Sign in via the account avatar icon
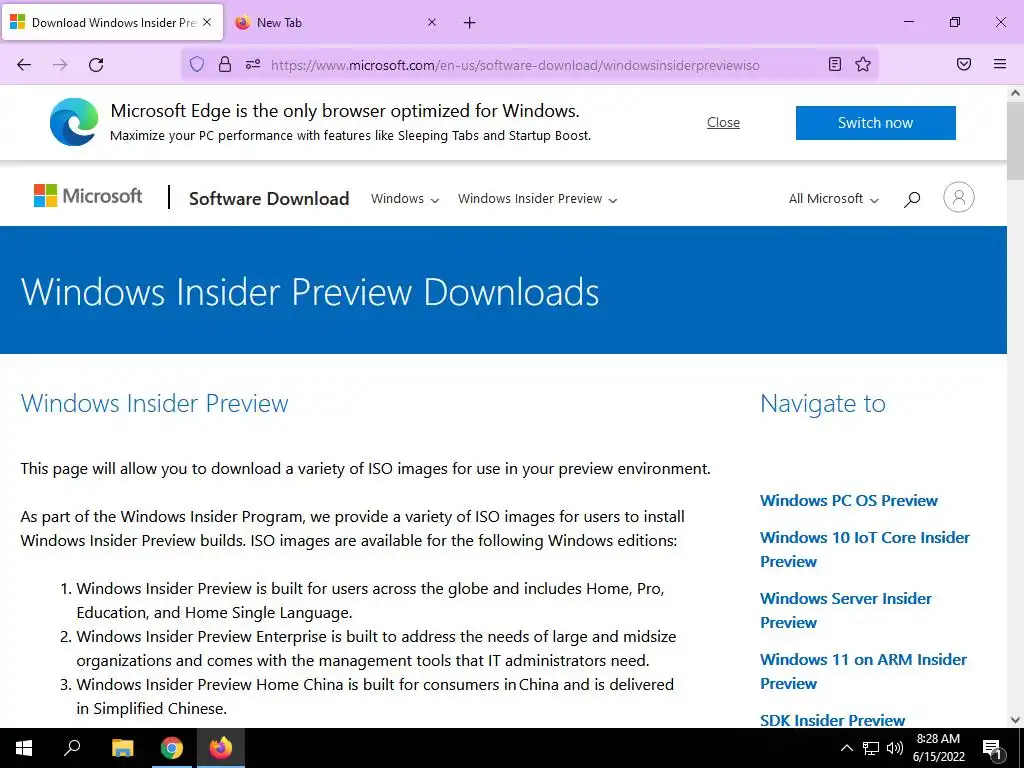This screenshot has height=768, width=1024. tap(958, 197)
